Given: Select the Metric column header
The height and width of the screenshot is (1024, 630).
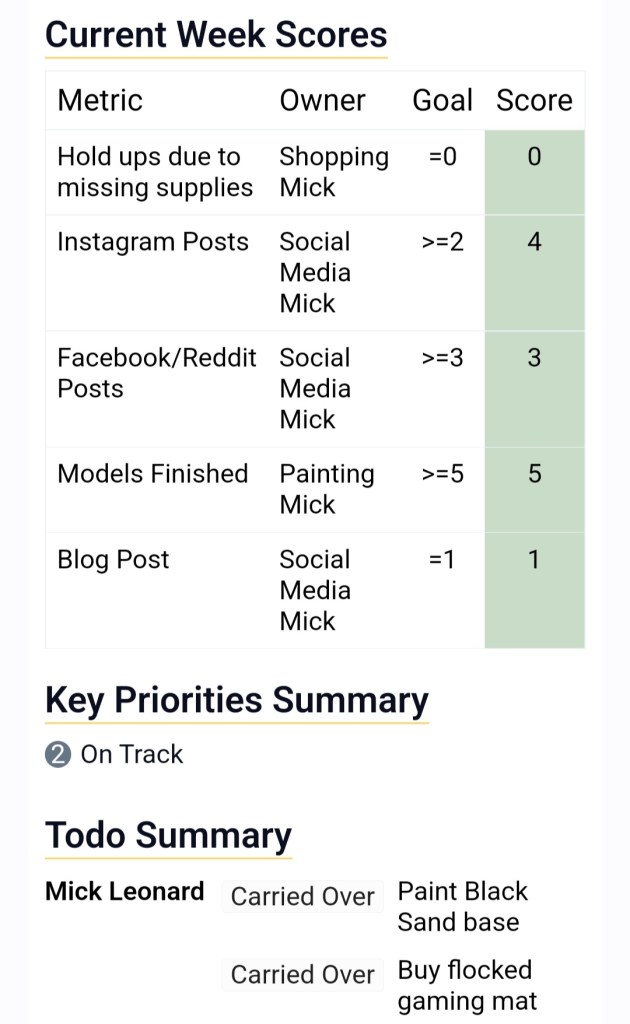Looking at the screenshot, I should 100,100.
